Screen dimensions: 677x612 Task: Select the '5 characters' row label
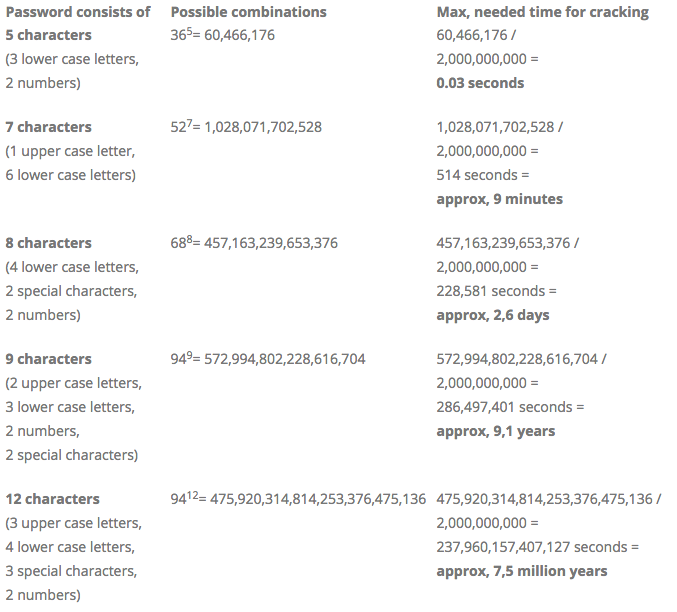(x=48, y=35)
